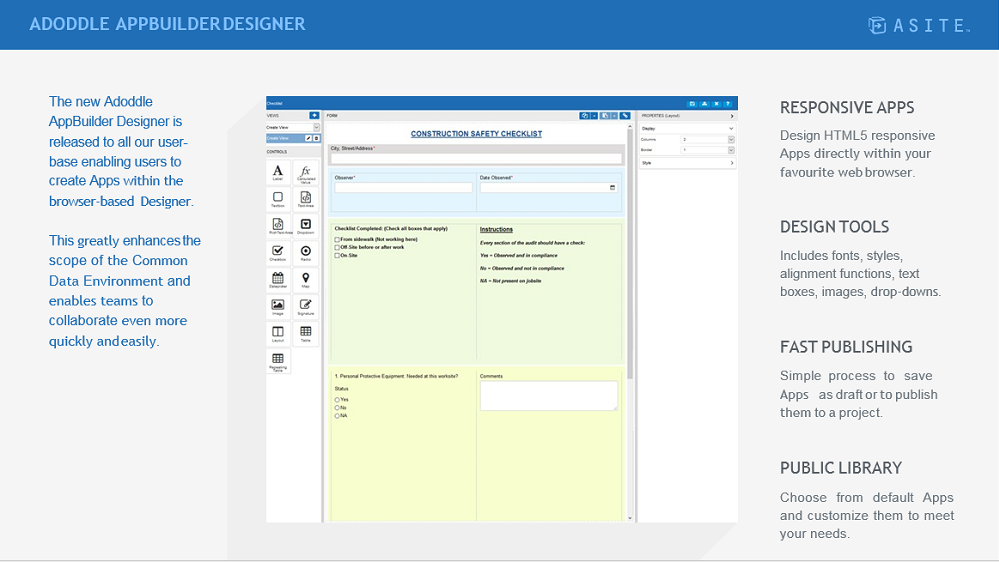Click the delete icon on Create View row
Viewport: 999px width, 562px height.
(316, 138)
